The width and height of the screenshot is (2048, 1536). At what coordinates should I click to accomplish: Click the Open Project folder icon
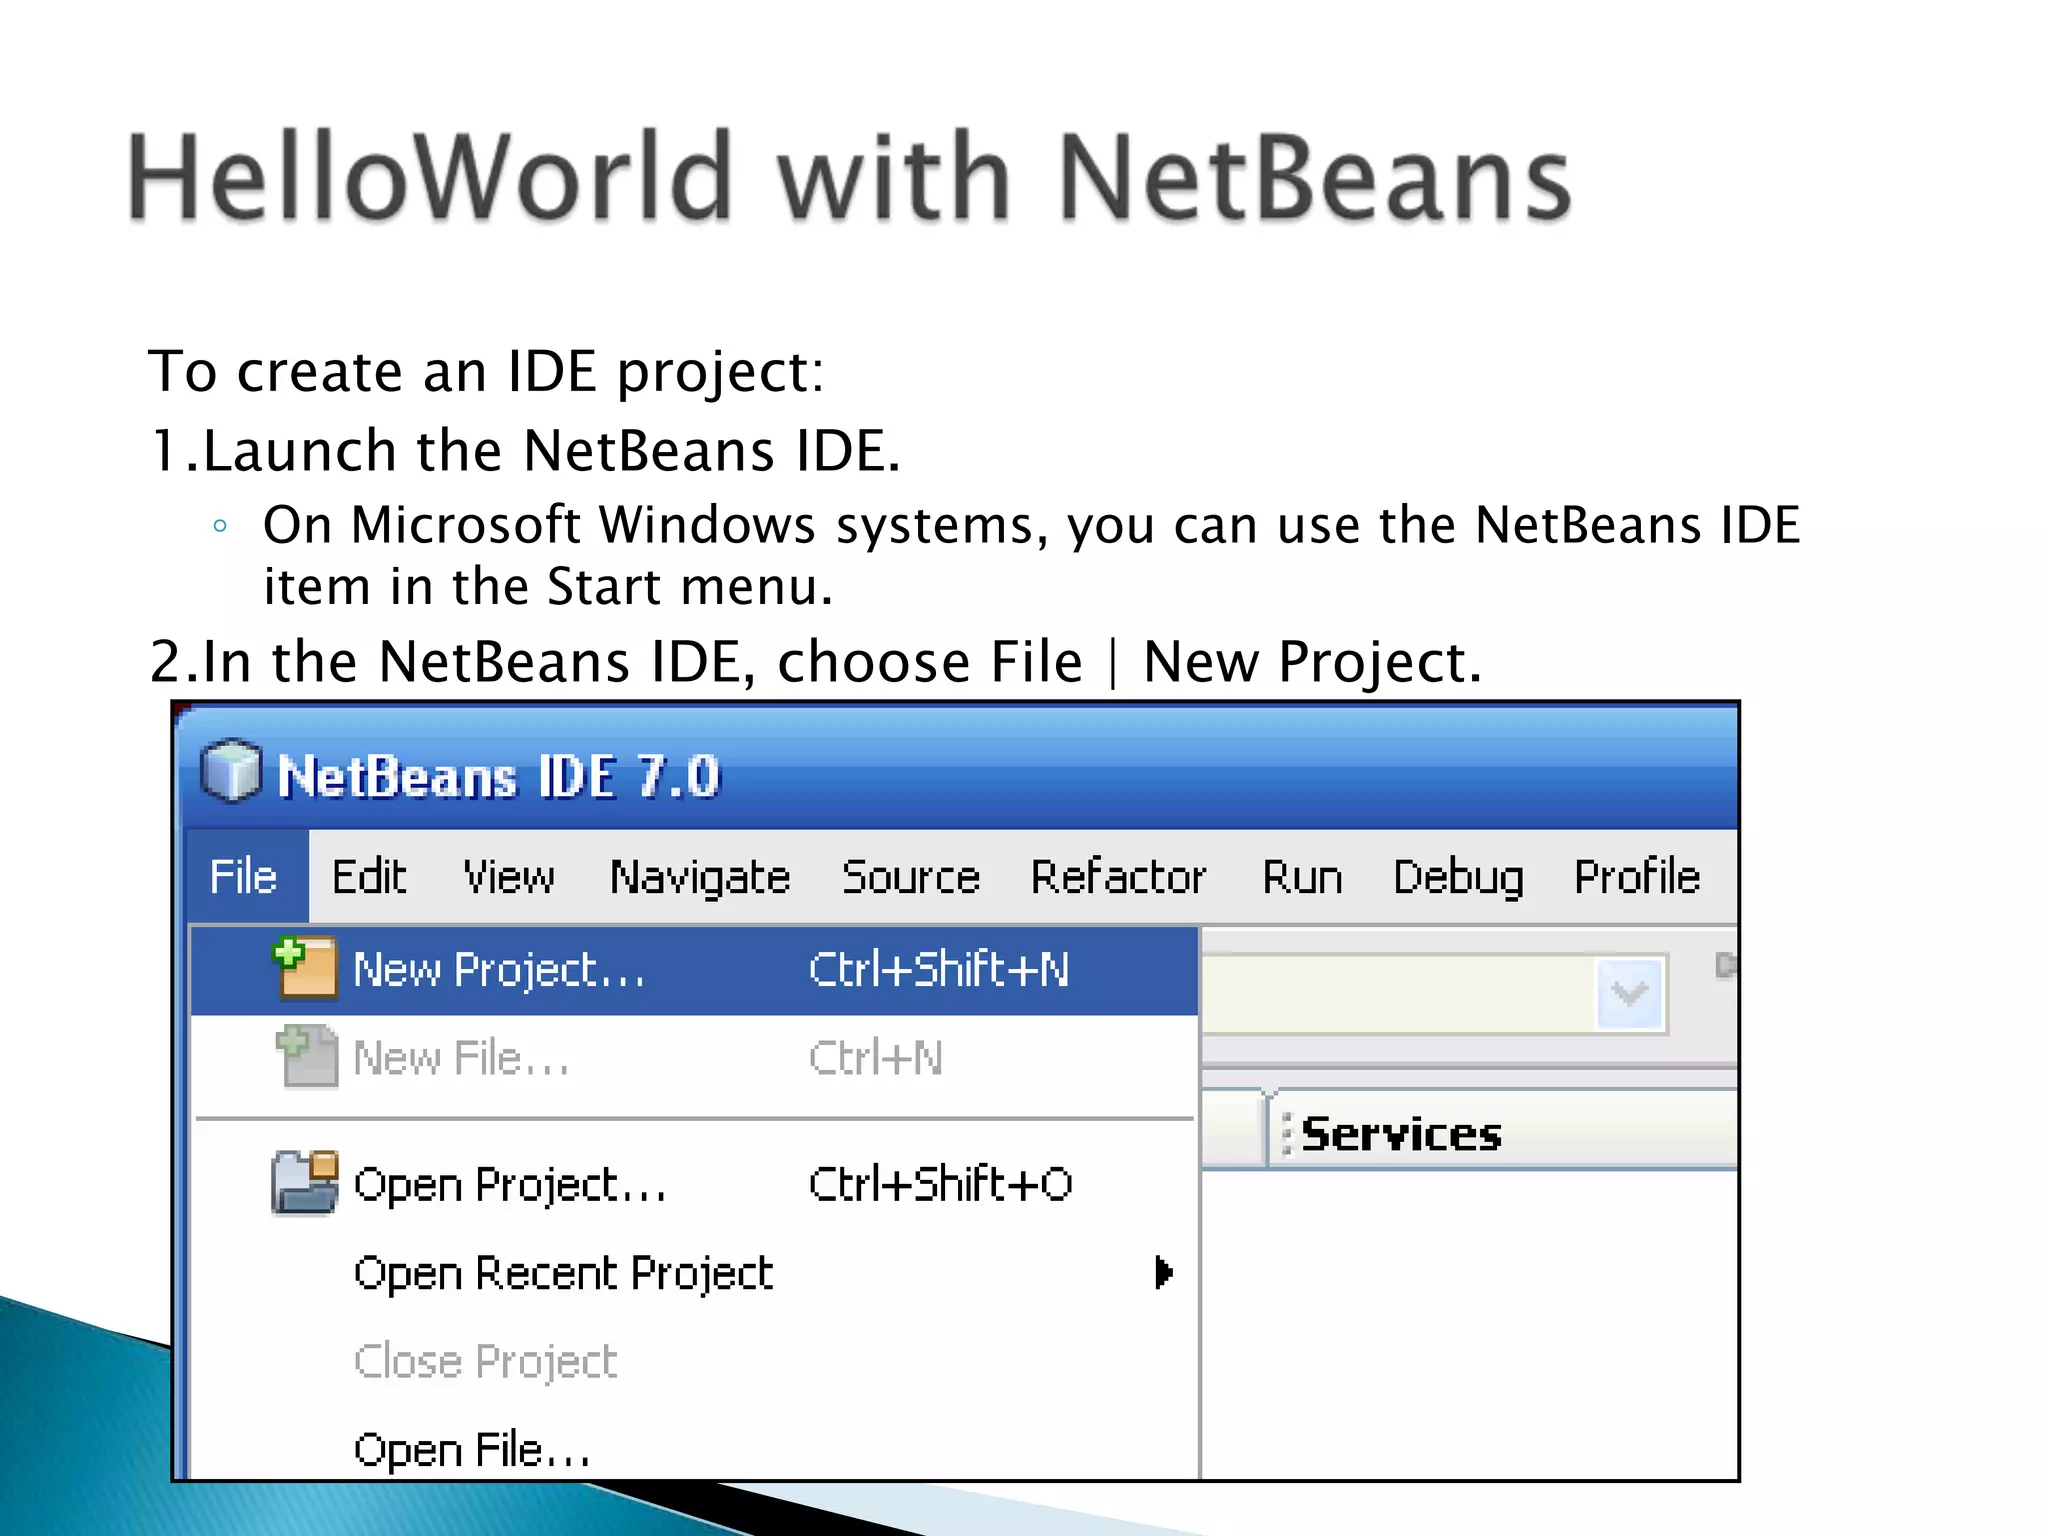click(x=304, y=1182)
